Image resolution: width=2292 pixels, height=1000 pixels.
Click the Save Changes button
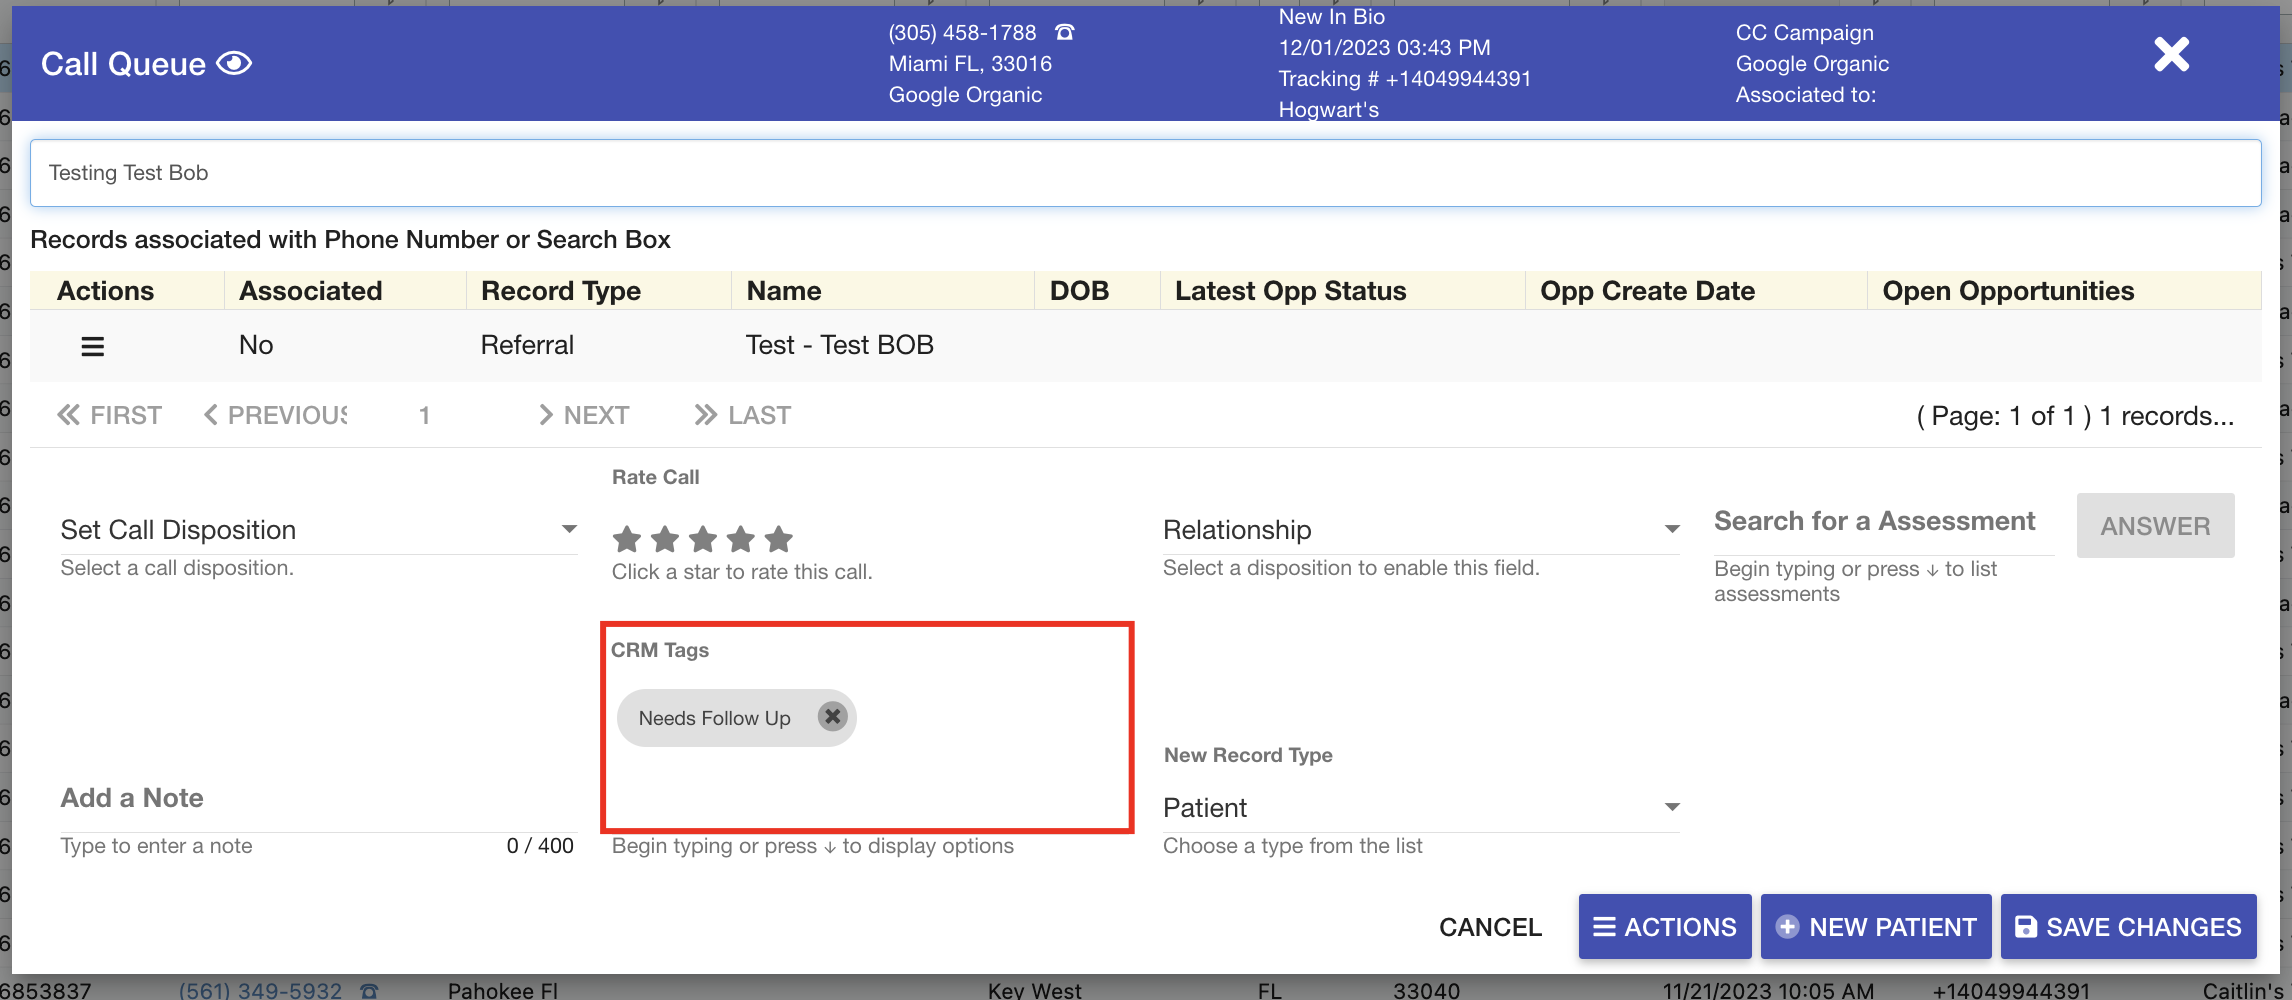(x=2128, y=927)
